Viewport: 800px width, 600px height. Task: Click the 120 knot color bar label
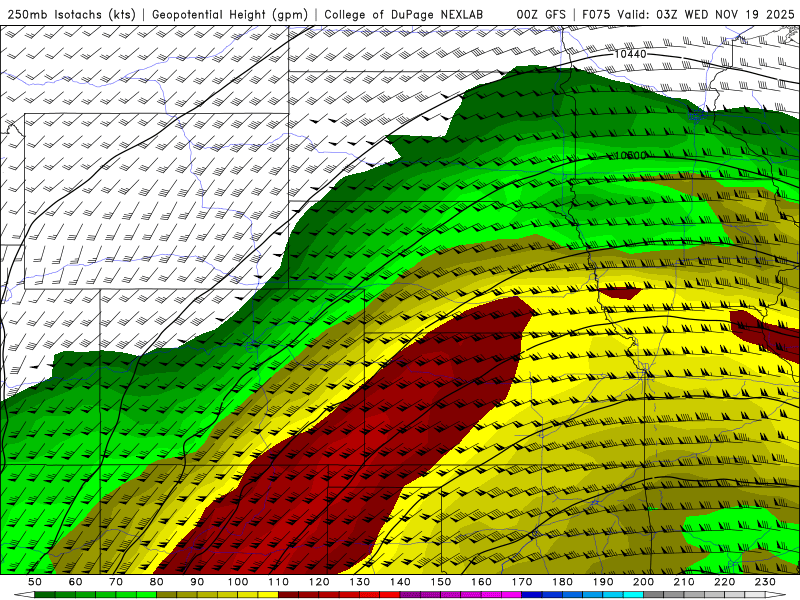319,582
